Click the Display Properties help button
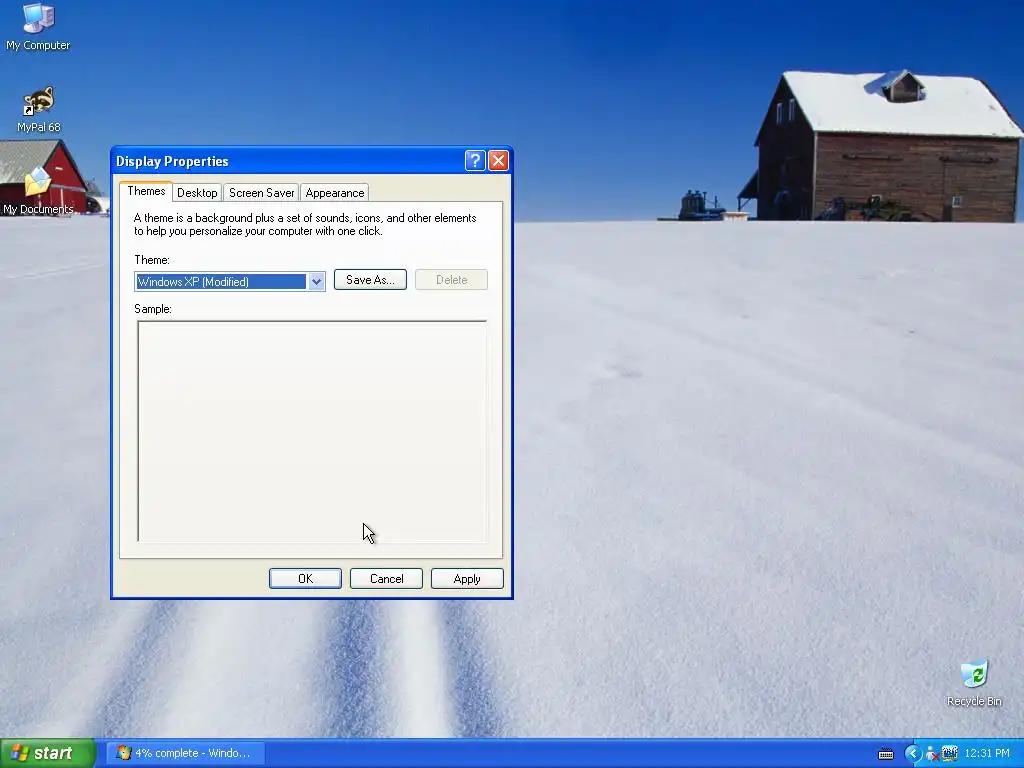The height and width of the screenshot is (768, 1024). click(x=475, y=161)
